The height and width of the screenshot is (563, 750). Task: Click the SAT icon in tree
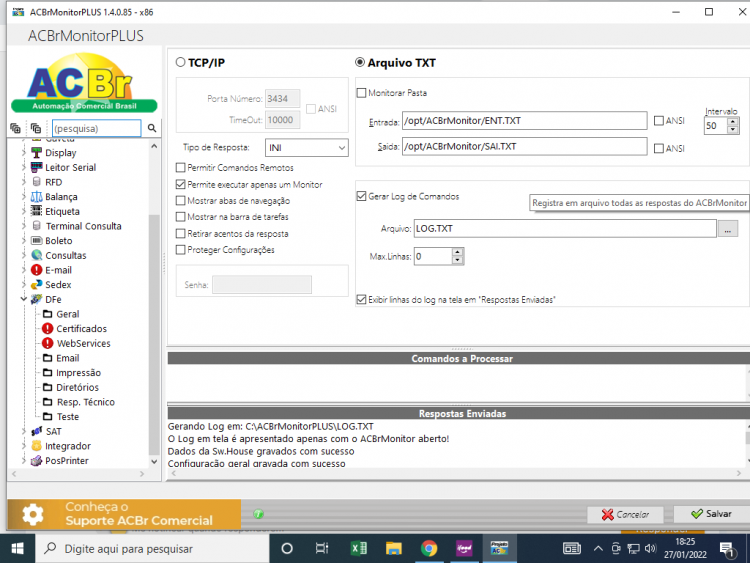click(x=36, y=431)
